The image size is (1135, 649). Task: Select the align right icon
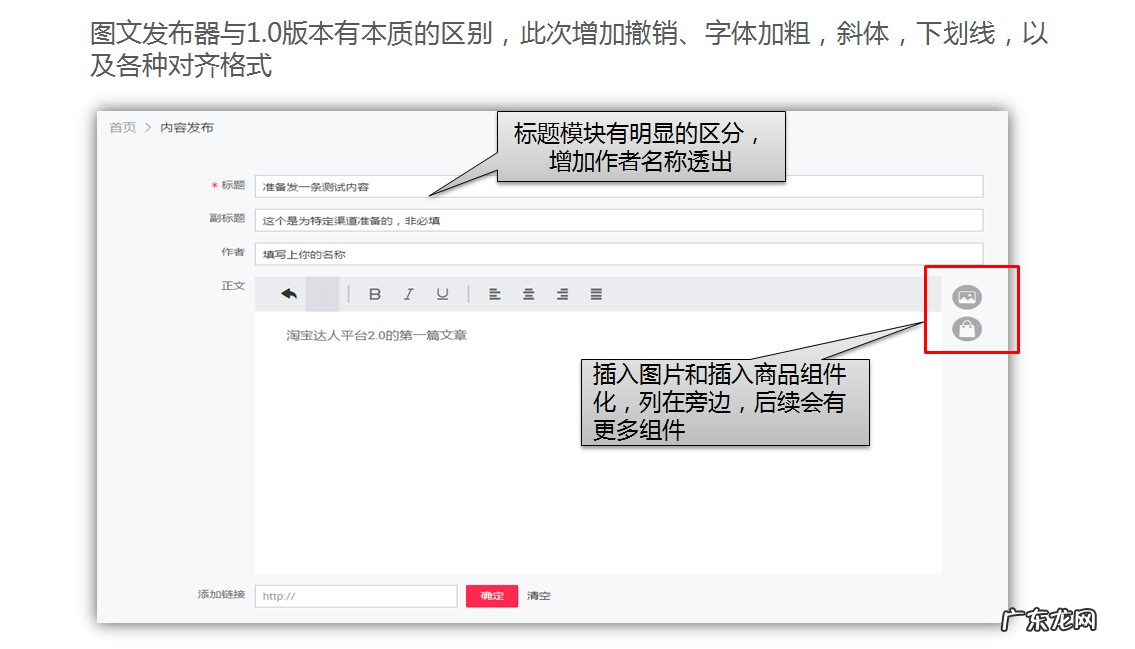tap(561, 293)
